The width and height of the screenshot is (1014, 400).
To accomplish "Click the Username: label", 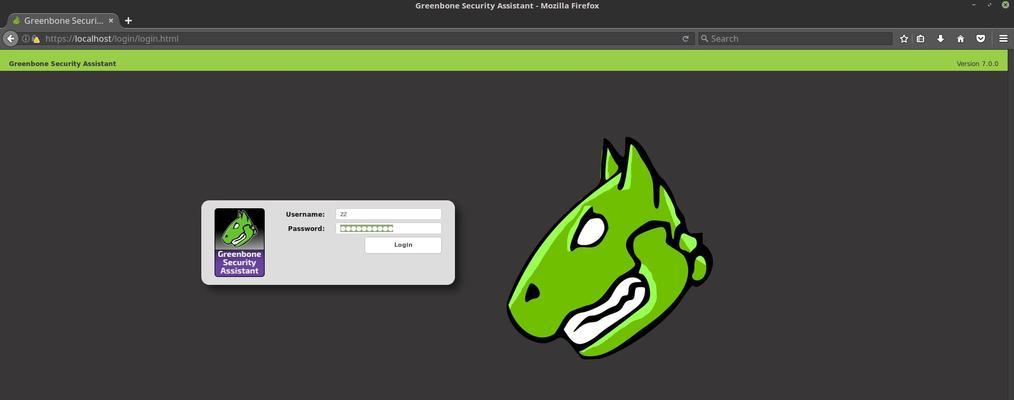I will pos(305,215).
